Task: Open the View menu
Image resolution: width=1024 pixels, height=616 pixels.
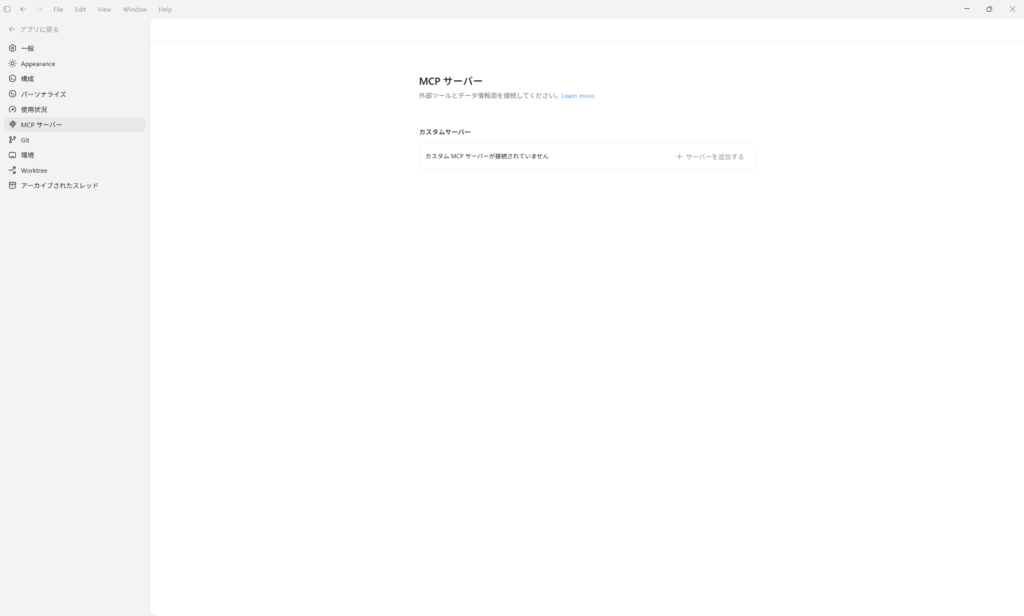Action: tap(104, 9)
